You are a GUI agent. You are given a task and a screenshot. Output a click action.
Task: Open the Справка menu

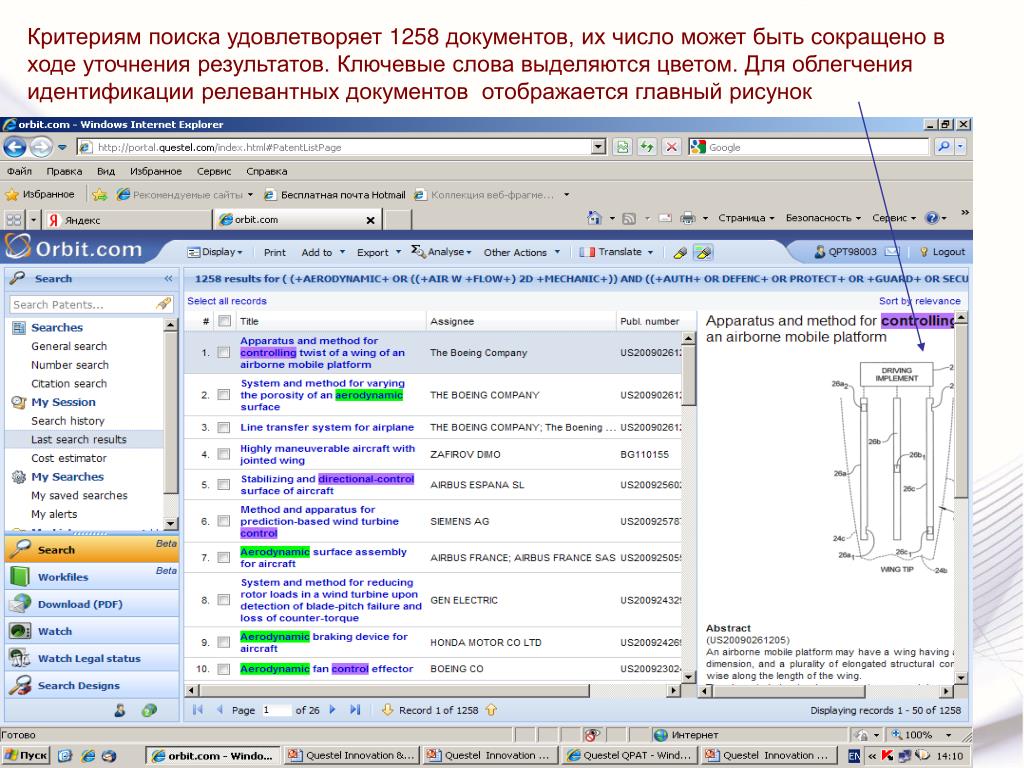coord(266,171)
